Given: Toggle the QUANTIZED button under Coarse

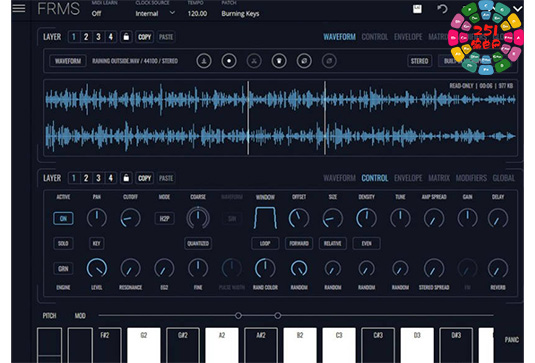Looking at the screenshot, I should coord(198,244).
